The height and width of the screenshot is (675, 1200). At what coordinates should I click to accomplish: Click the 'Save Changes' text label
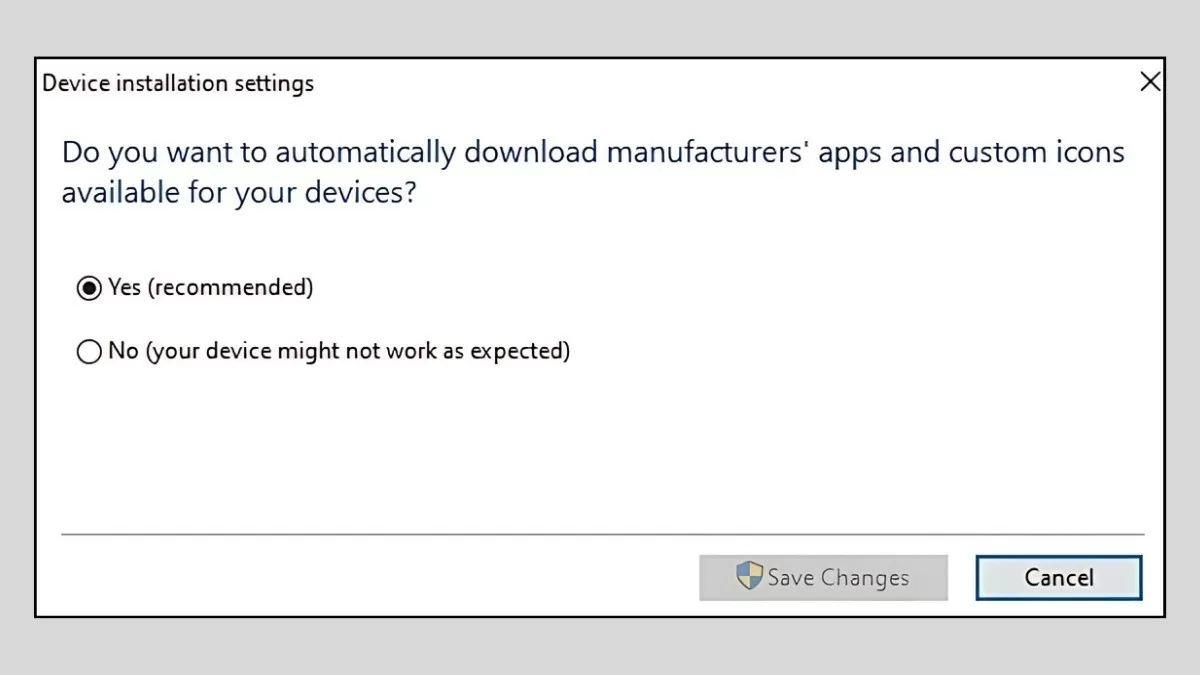click(838, 578)
